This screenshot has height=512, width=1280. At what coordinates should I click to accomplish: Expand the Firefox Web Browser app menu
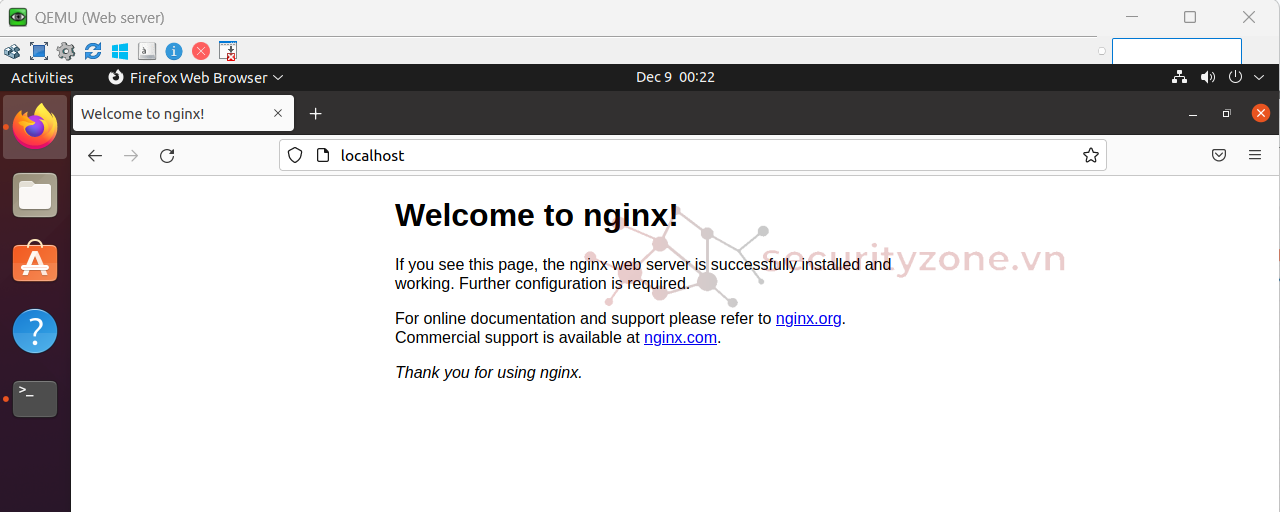point(196,78)
